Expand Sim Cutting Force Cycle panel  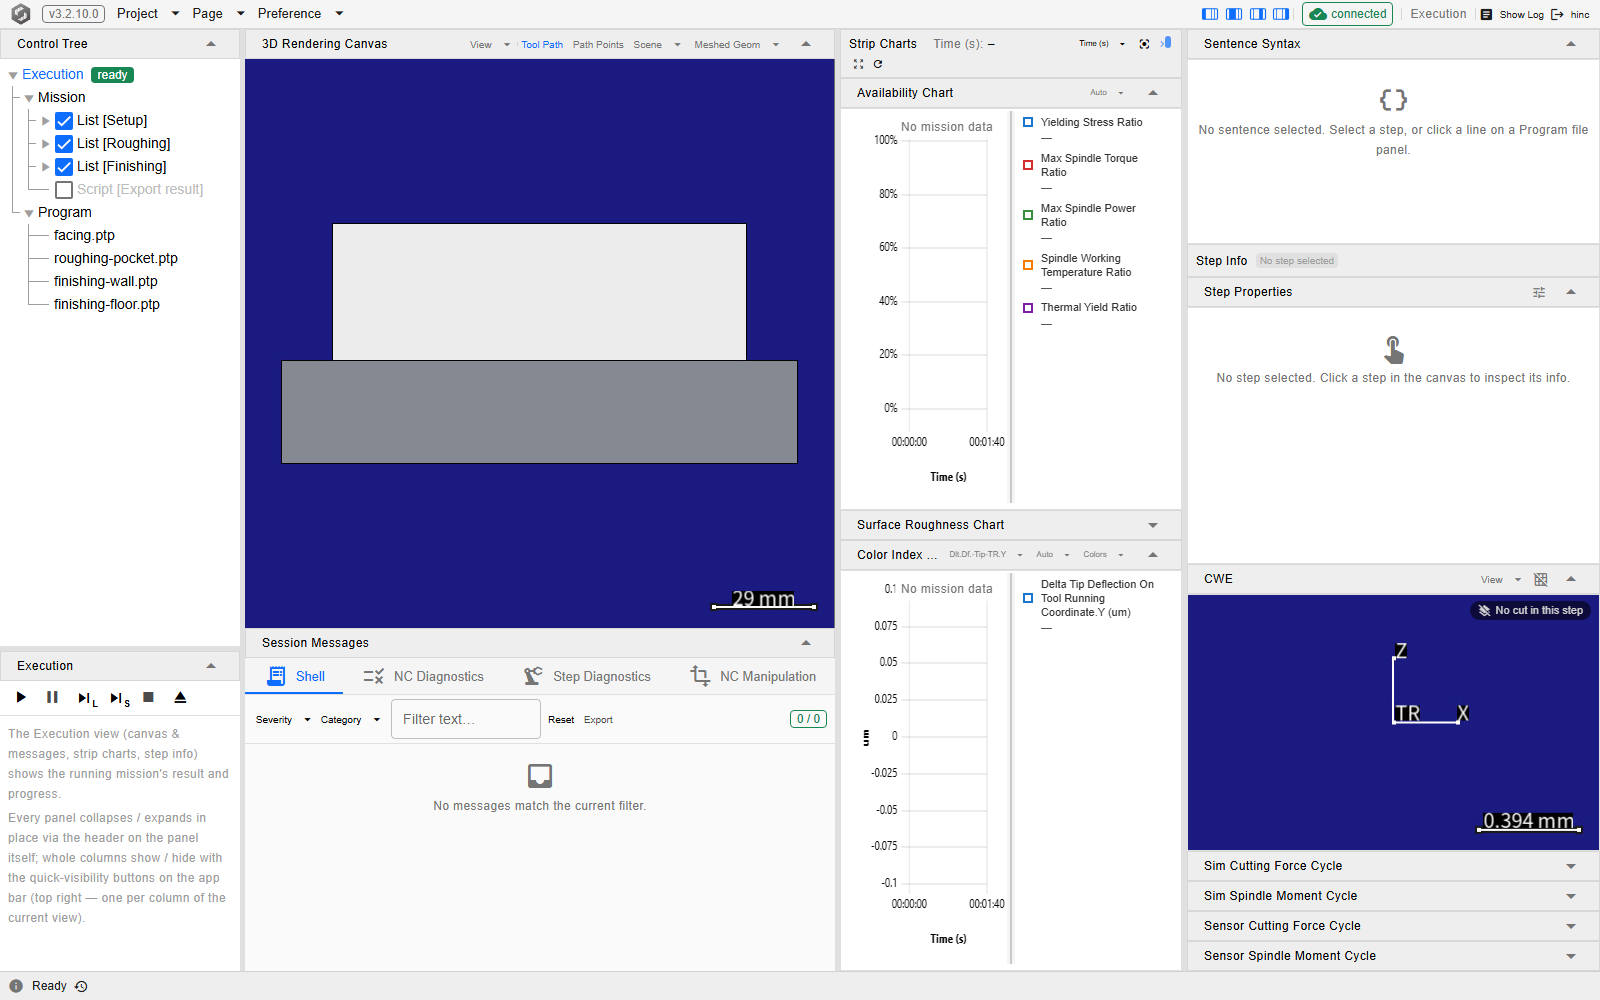1571,866
